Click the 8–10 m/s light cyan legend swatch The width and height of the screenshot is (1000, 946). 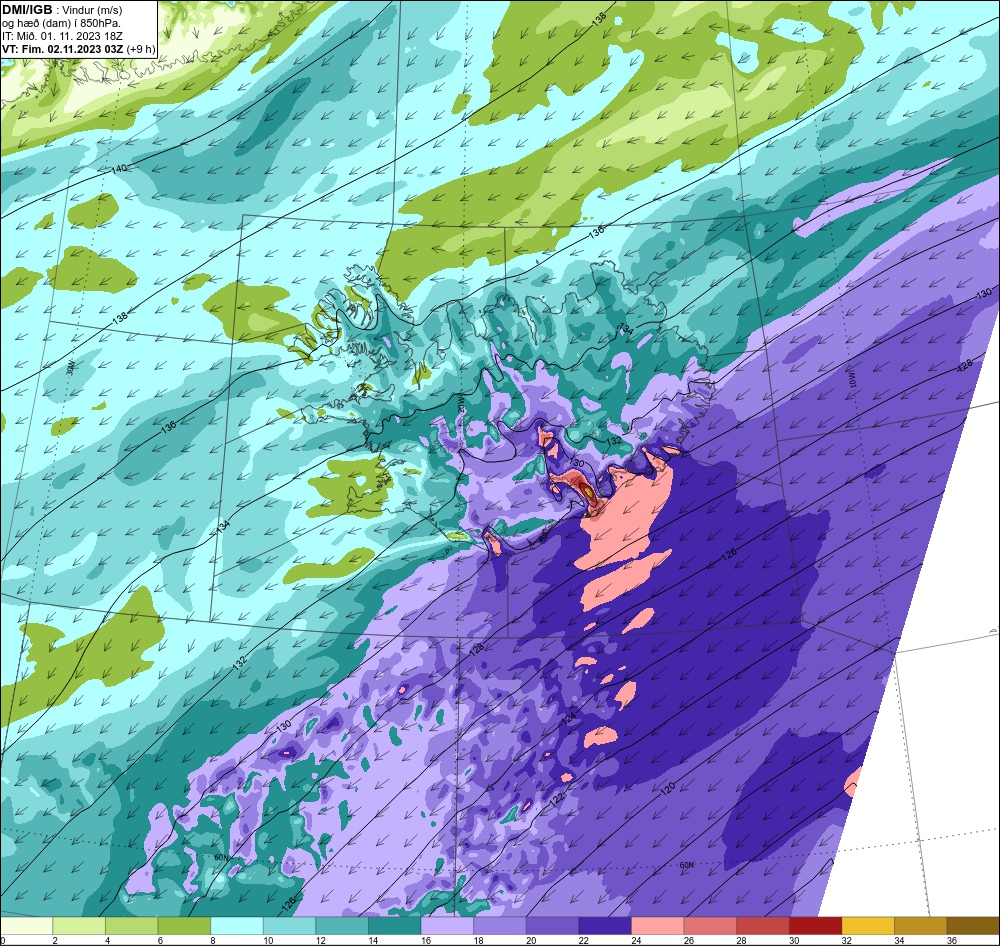[x=237, y=926]
